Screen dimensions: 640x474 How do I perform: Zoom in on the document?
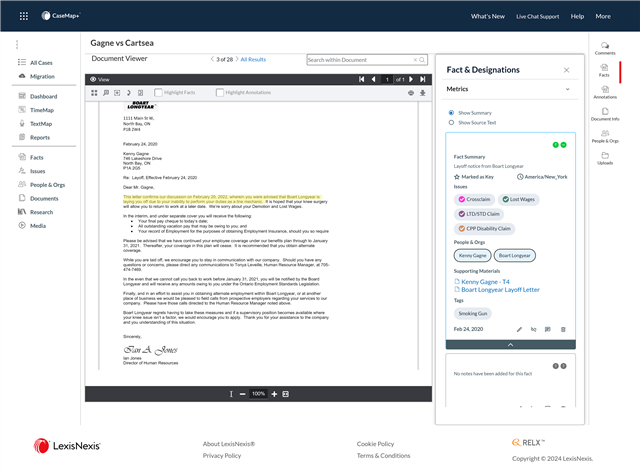274,394
